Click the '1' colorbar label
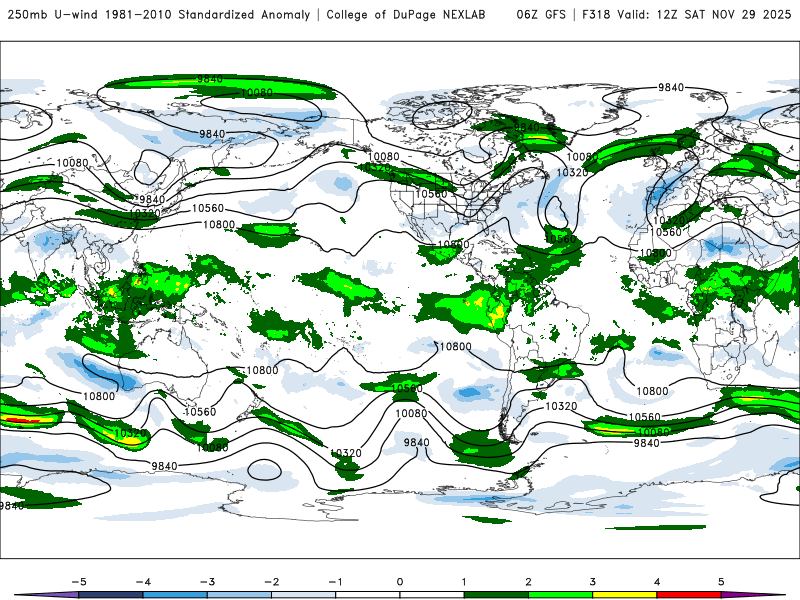This screenshot has width=800, height=600. point(464,582)
